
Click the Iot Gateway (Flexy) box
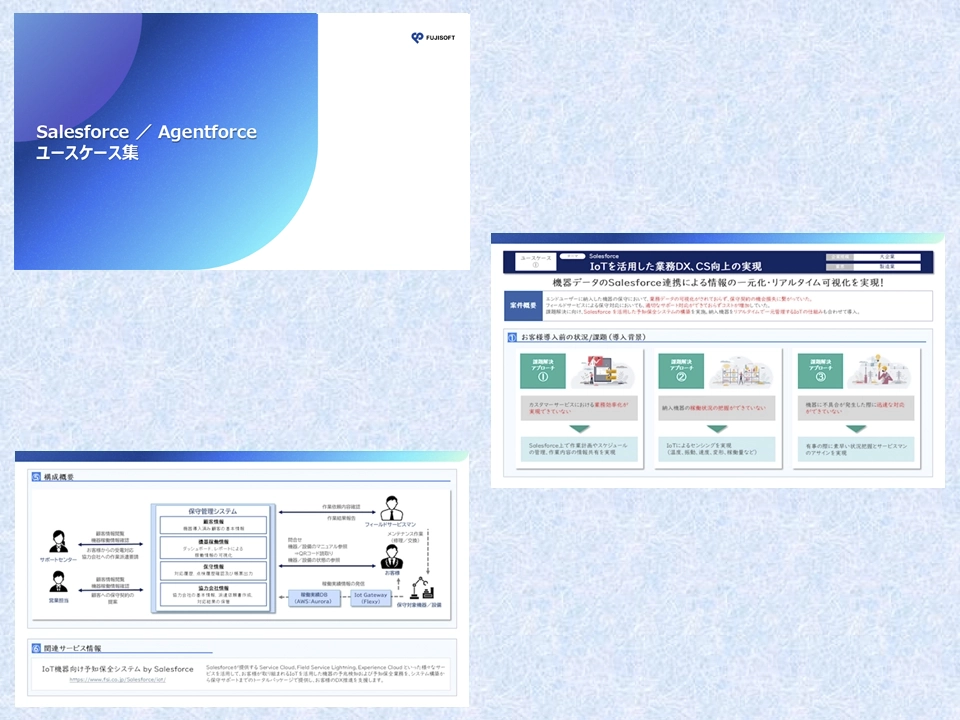pos(370,597)
